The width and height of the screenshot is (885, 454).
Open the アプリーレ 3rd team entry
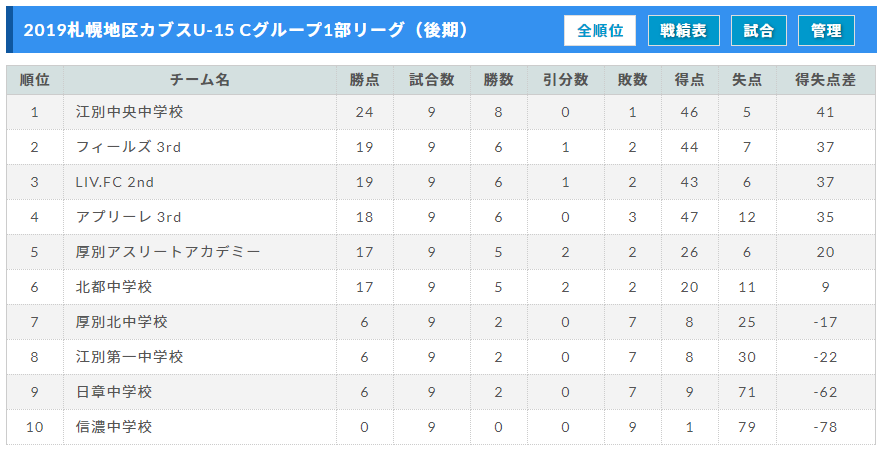tap(129, 217)
